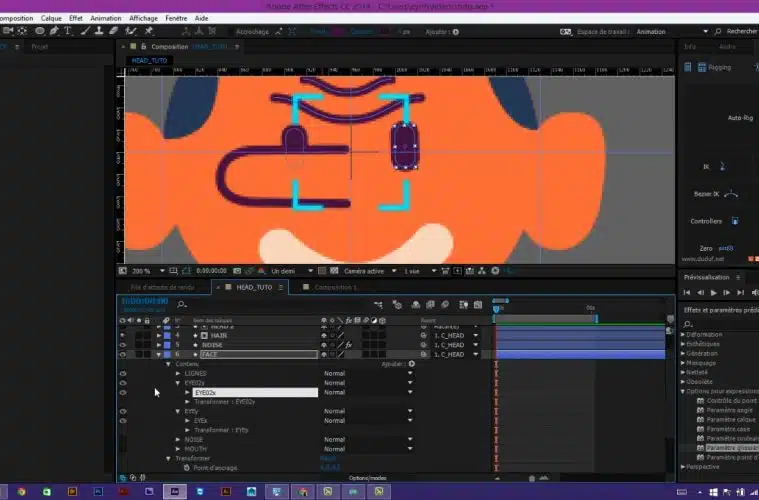Click the timeline search magnifier icon
The image size is (759, 500).
[182, 304]
